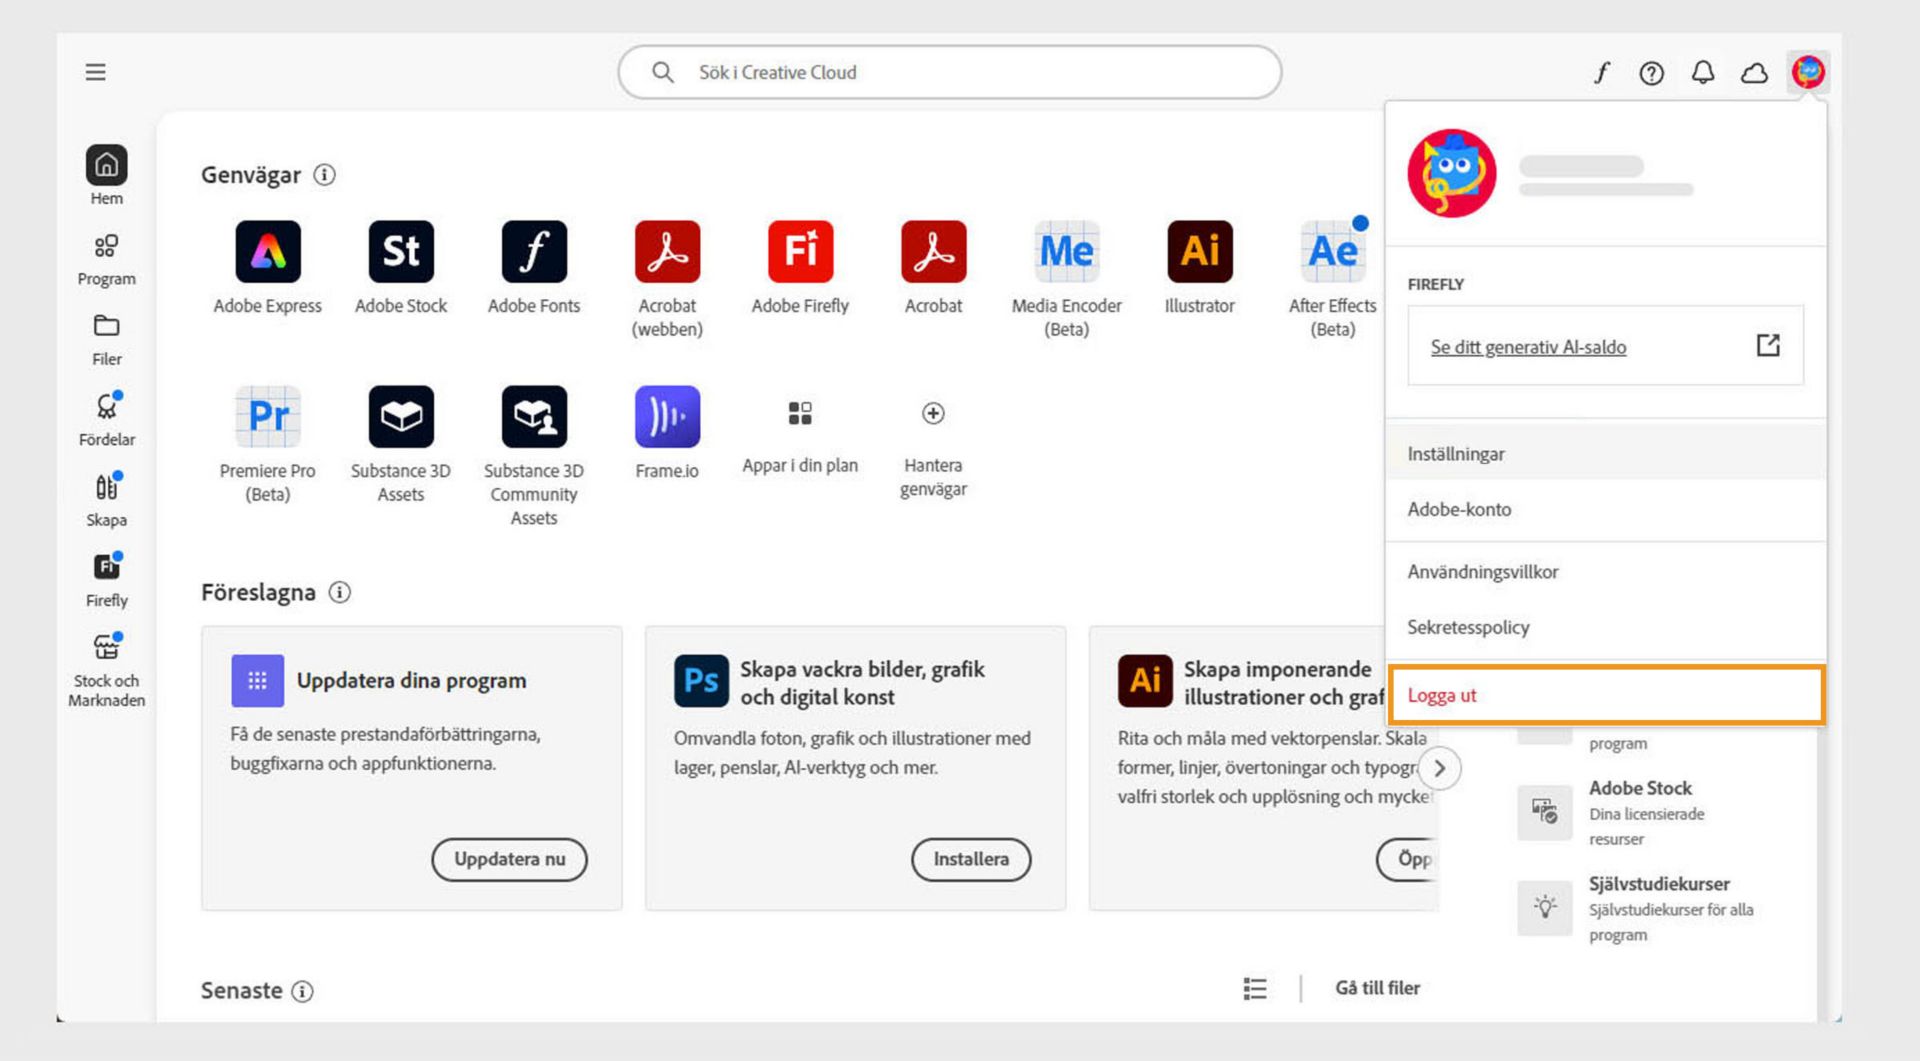The width and height of the screenshot is (1920, 1061).
Task: Click the Sök i Creative Cloud search field
Action: tap(949, 72)
